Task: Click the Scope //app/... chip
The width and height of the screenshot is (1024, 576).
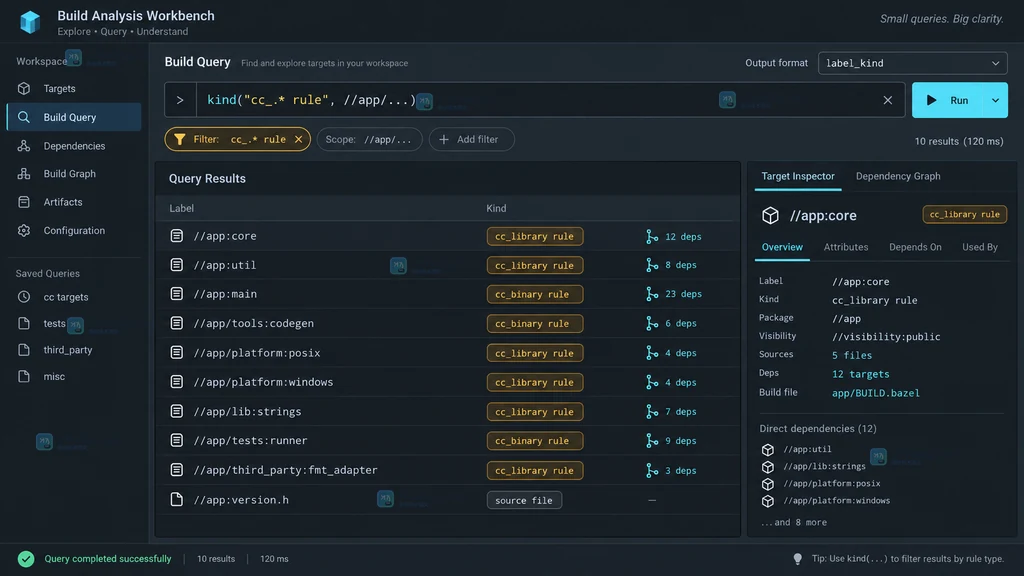Action: pos(369,139)
